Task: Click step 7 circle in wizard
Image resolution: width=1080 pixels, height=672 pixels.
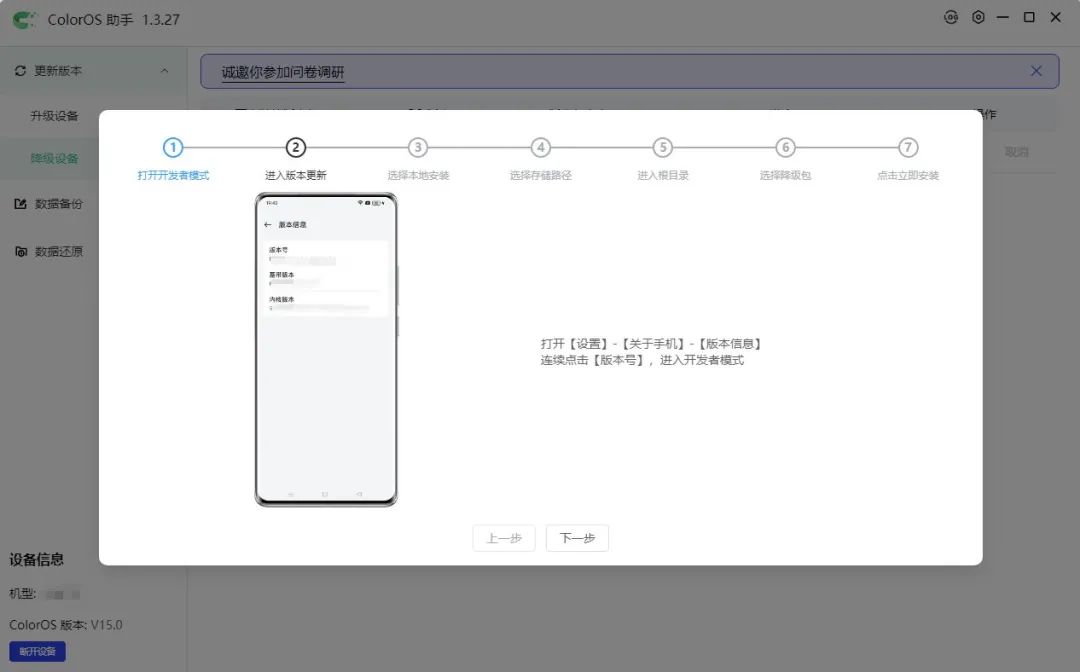Action: click(x=908, y=147)
